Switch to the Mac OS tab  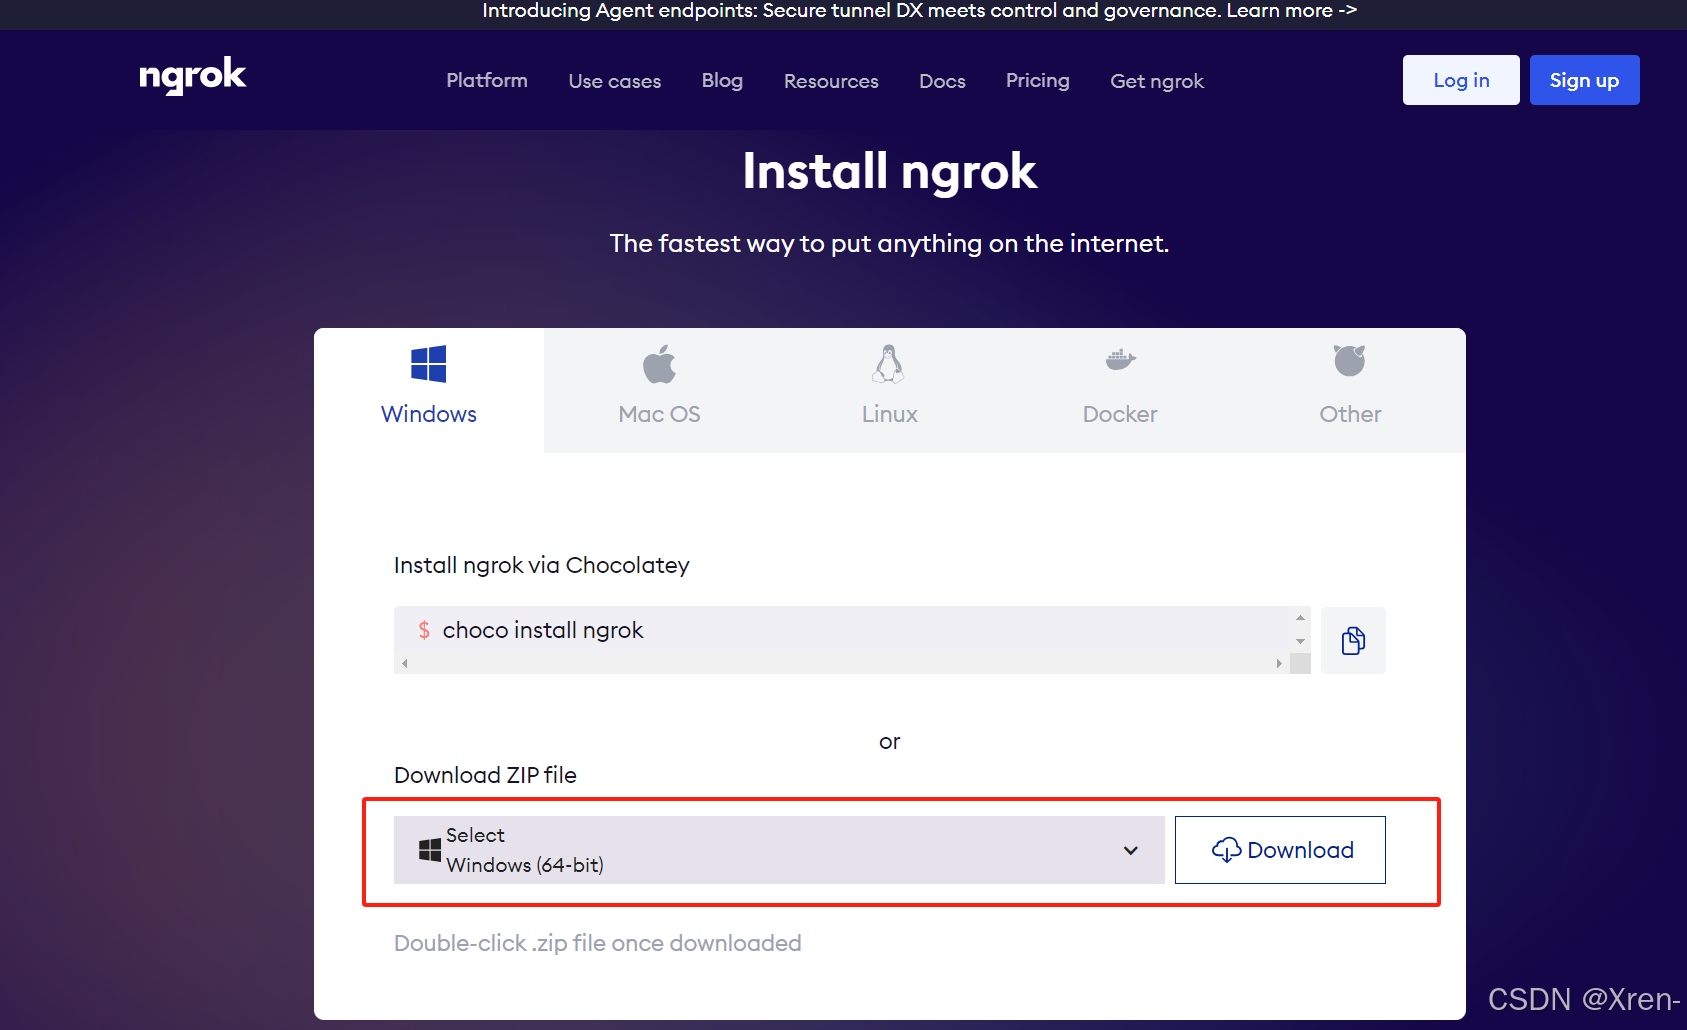click(x=659, y=390)
